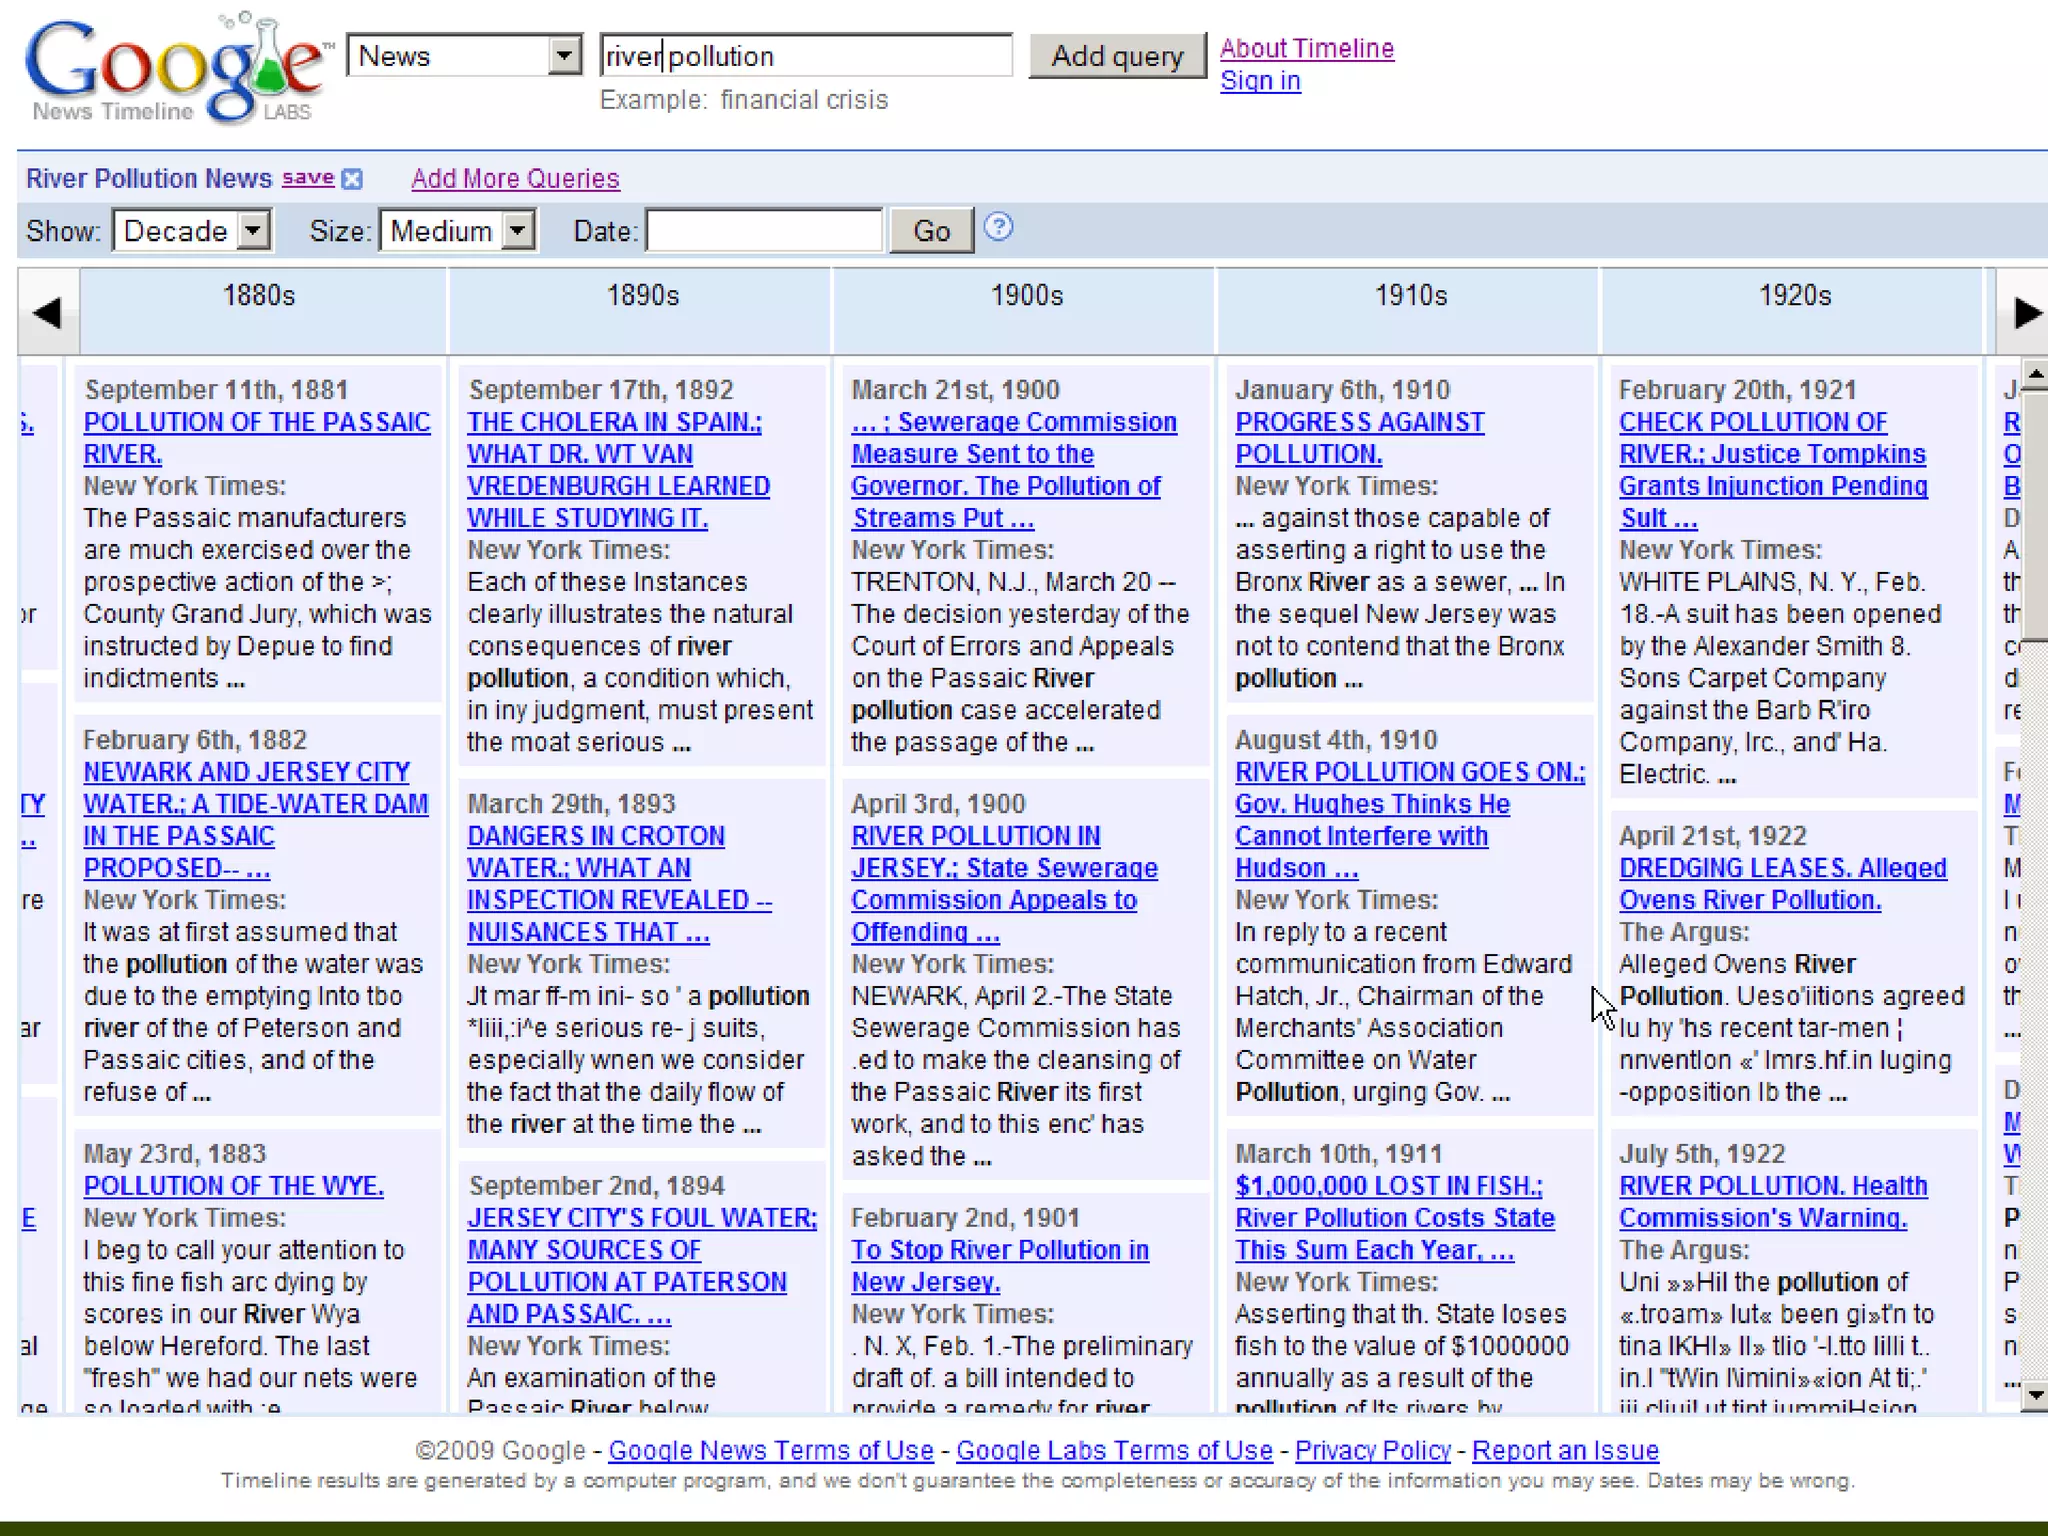Image resolution: width=2048 pixels, height=1536 pixels.
Task: Open the About Timeline link
Action: (1306, 48)
